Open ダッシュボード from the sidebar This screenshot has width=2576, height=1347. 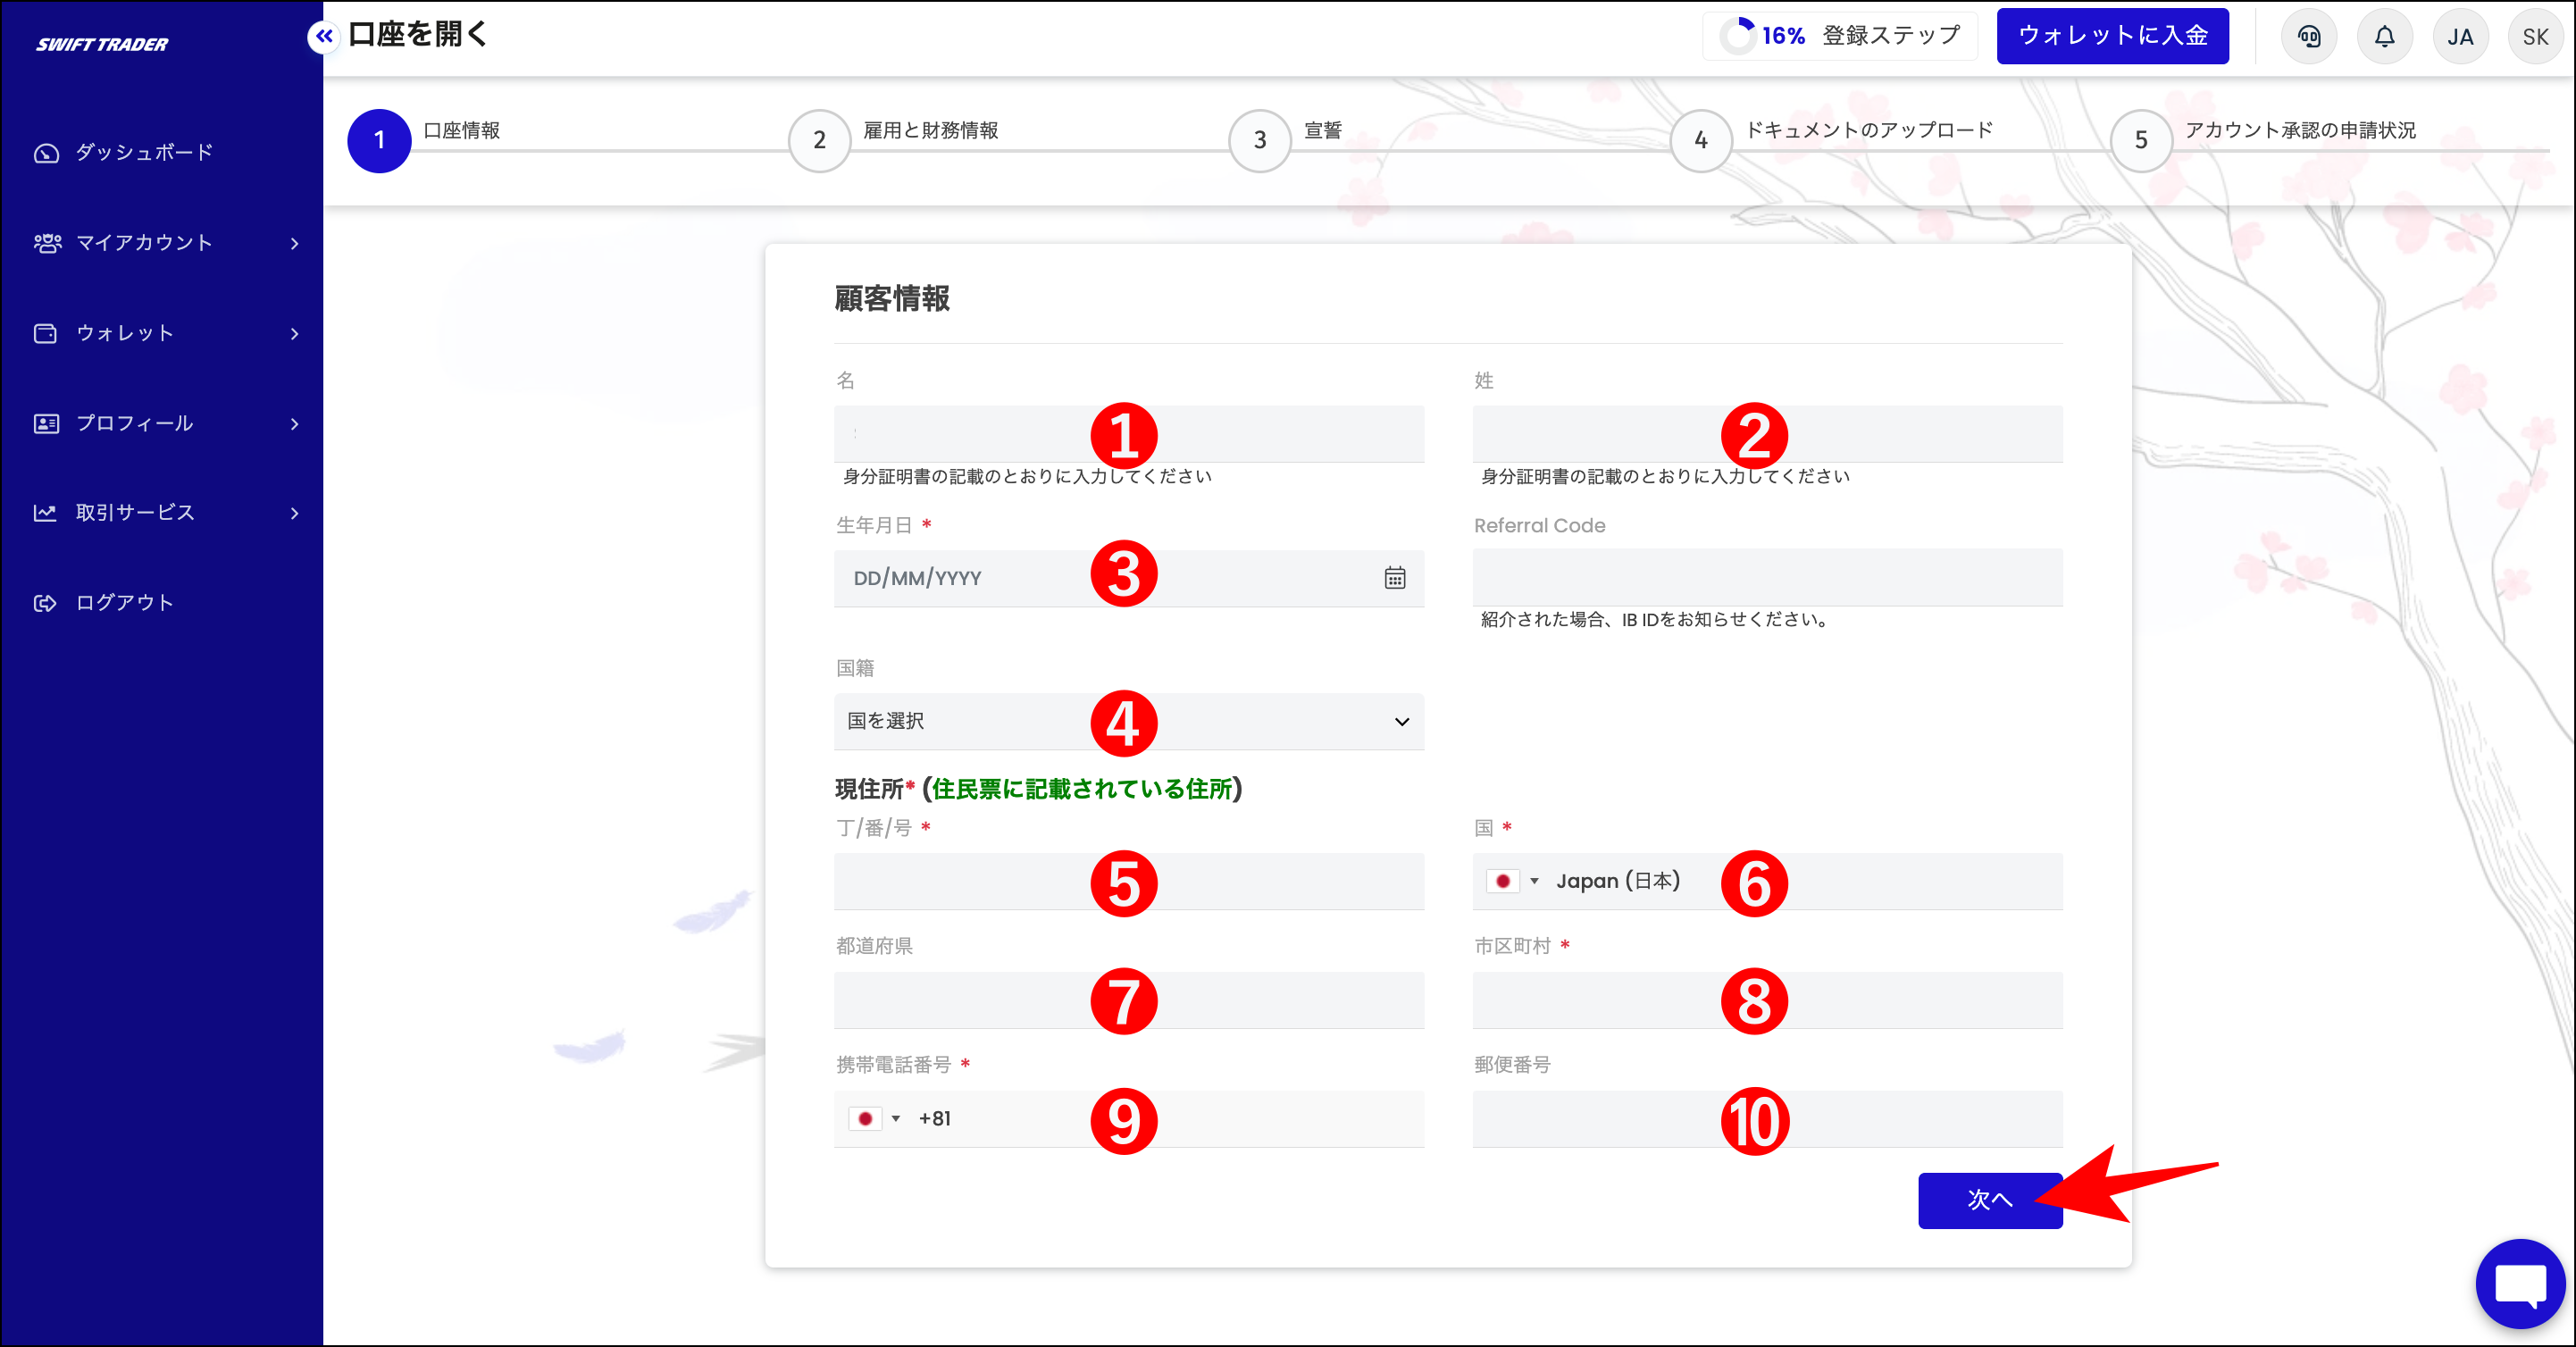click(x=144, y=153)
